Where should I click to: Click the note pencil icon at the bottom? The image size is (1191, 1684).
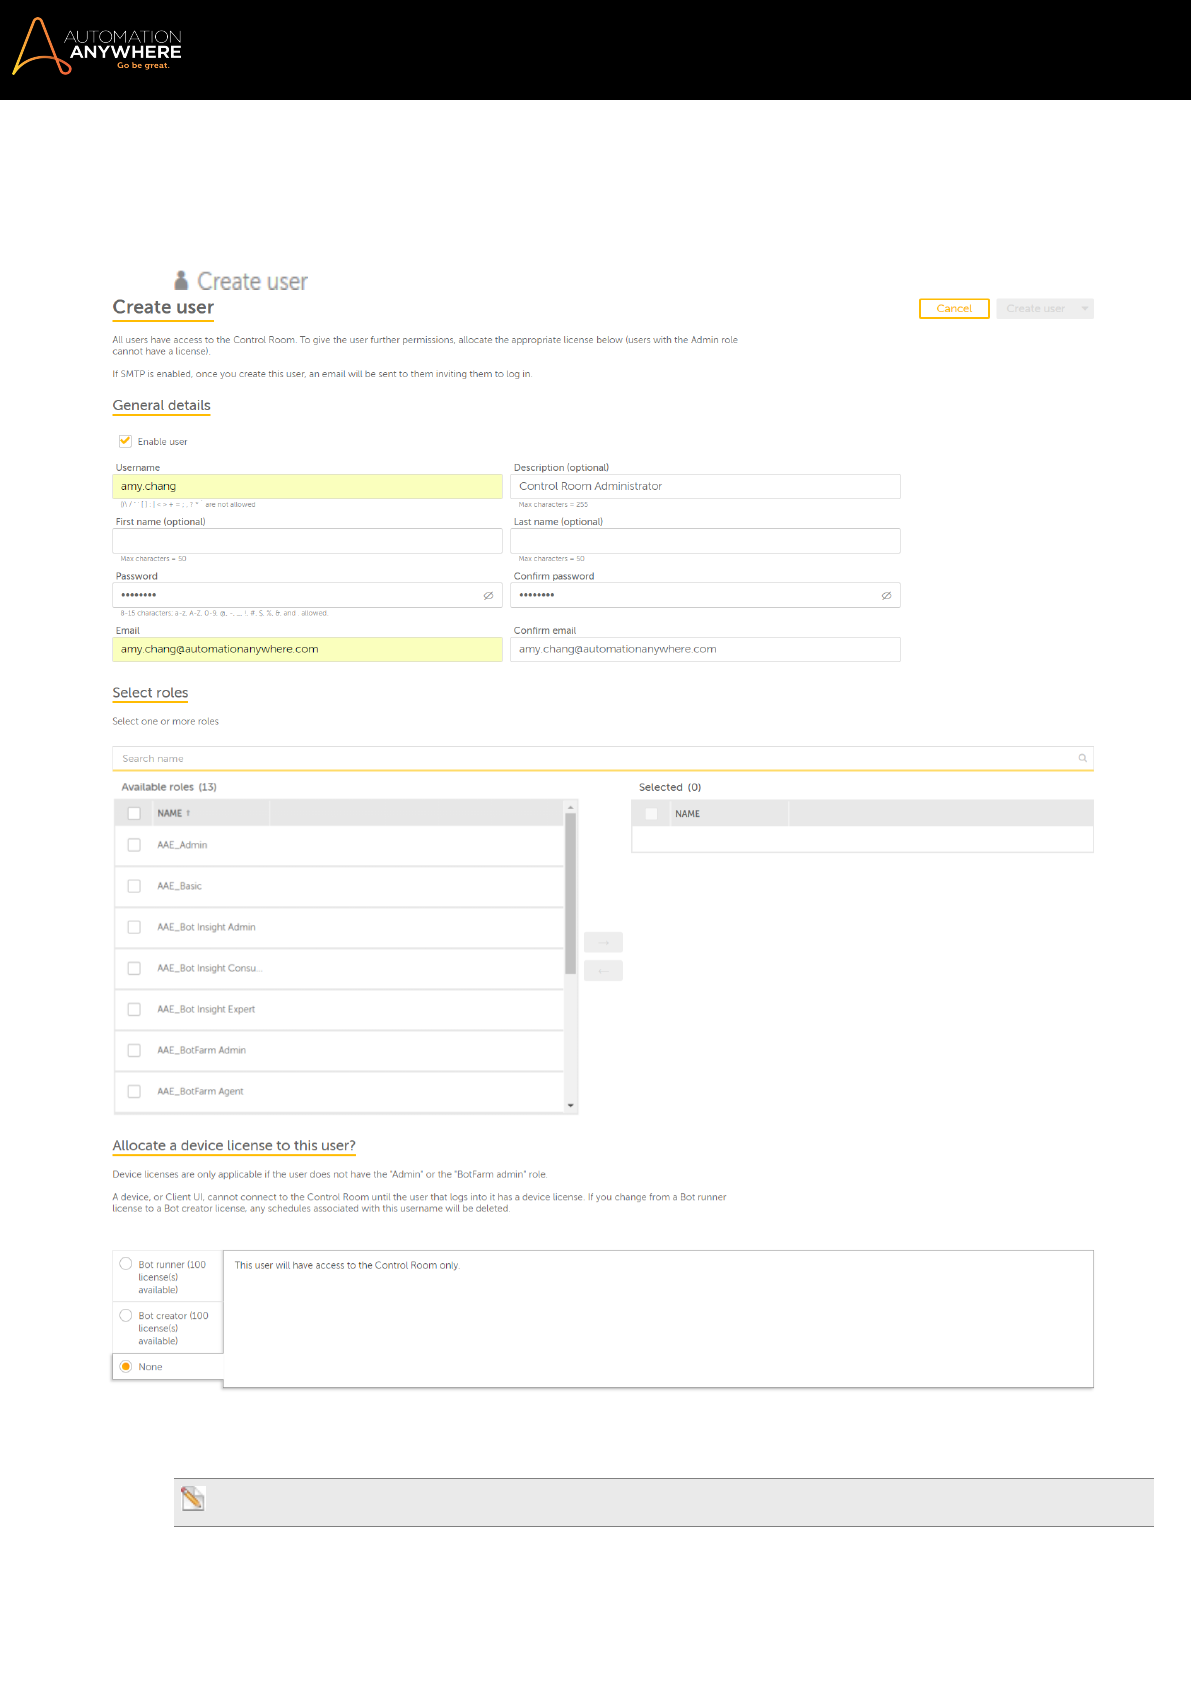(x=193, y=1498)
